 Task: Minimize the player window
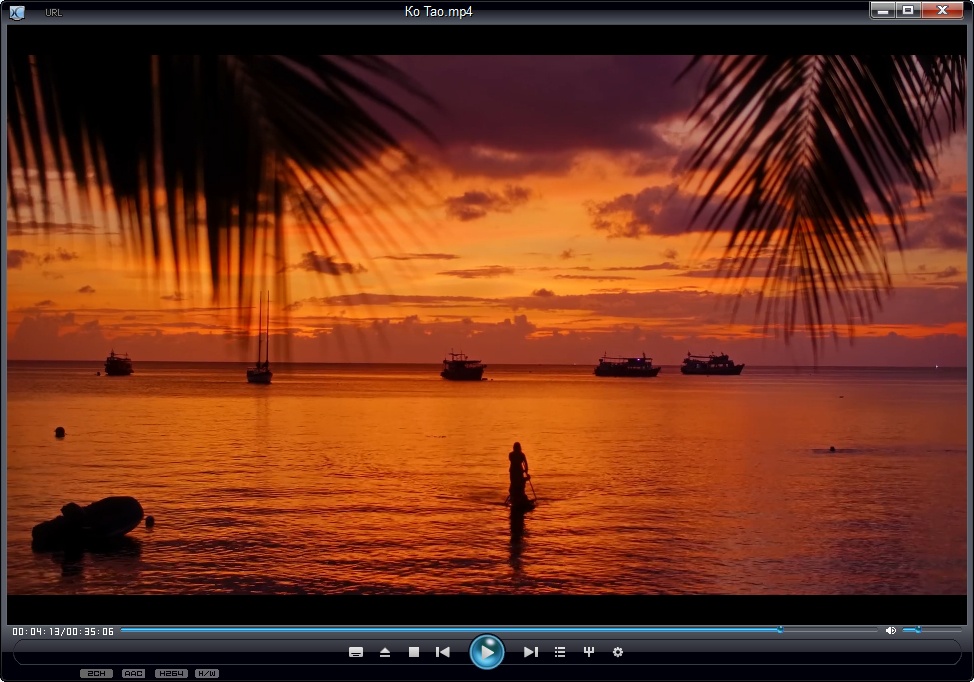tap(882, 10)
